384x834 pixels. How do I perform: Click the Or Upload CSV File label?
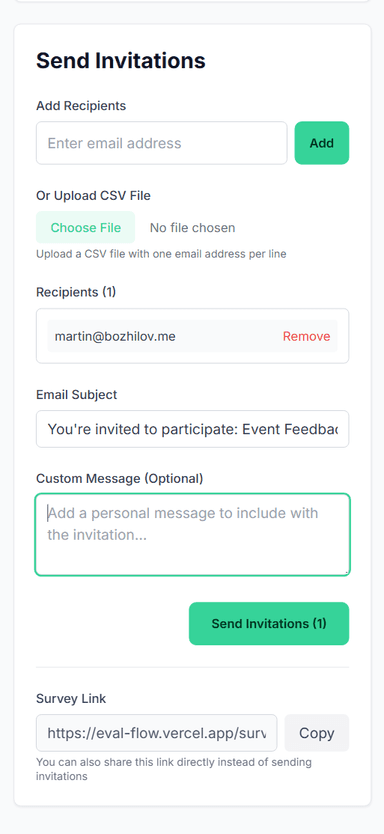tap(93, 196)
